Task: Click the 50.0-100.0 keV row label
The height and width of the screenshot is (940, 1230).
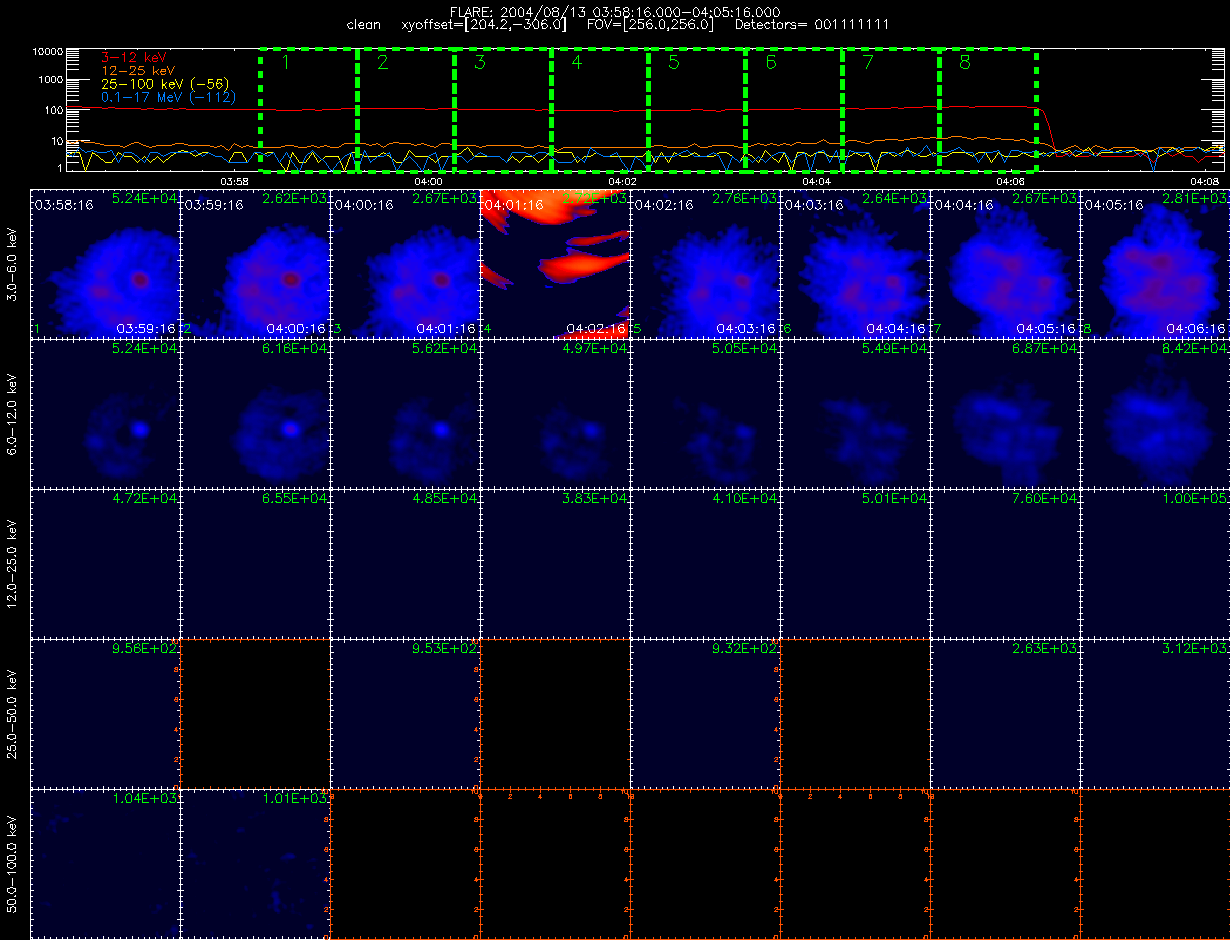Action: tap(12, 864)
